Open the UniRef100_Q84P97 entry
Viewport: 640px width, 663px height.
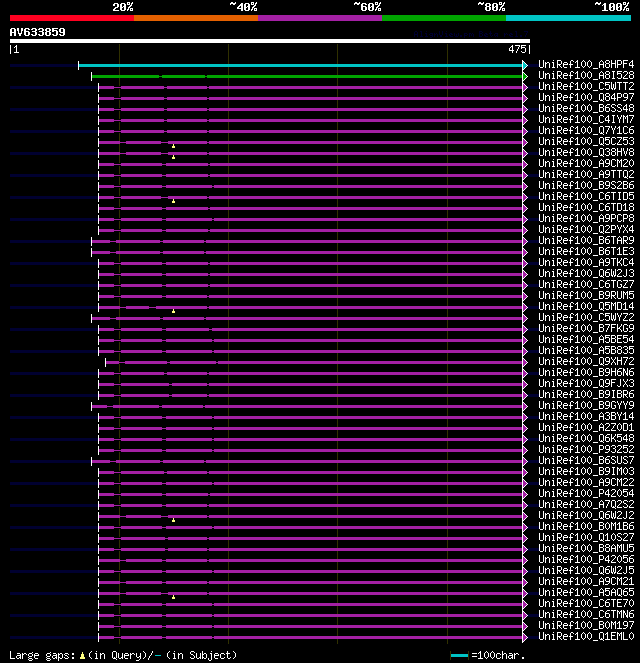pos(586,97)
